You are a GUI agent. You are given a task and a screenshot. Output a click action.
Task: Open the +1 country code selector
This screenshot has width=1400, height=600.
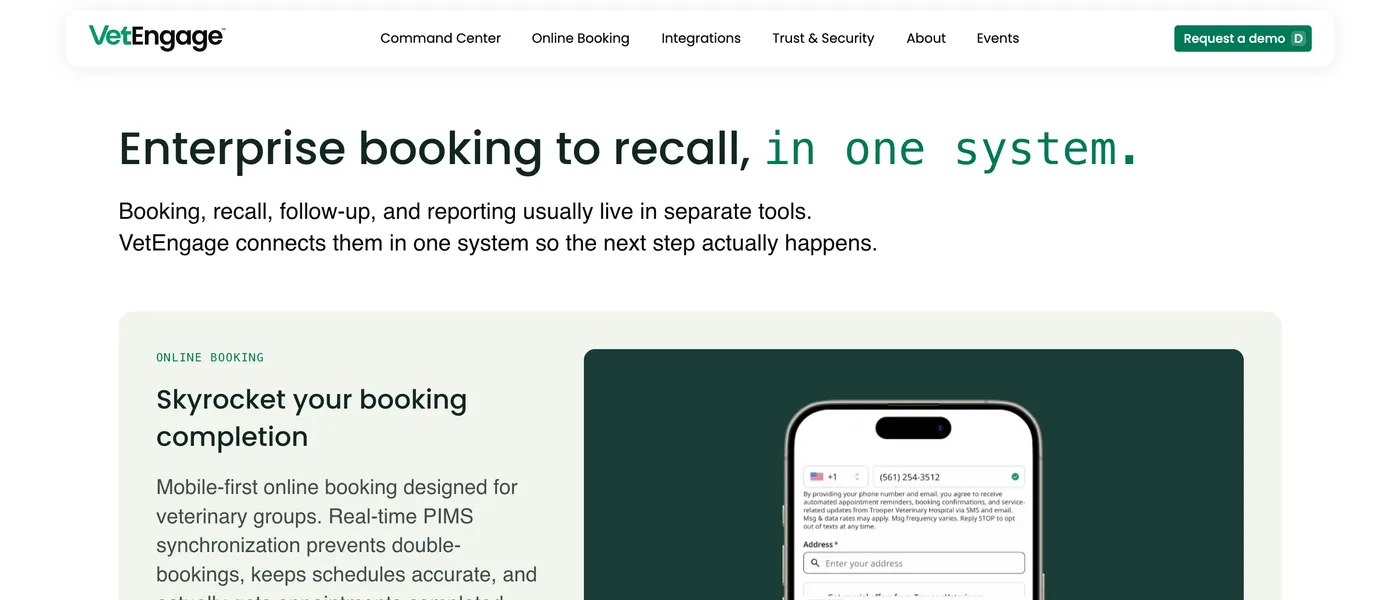[835, 477]
